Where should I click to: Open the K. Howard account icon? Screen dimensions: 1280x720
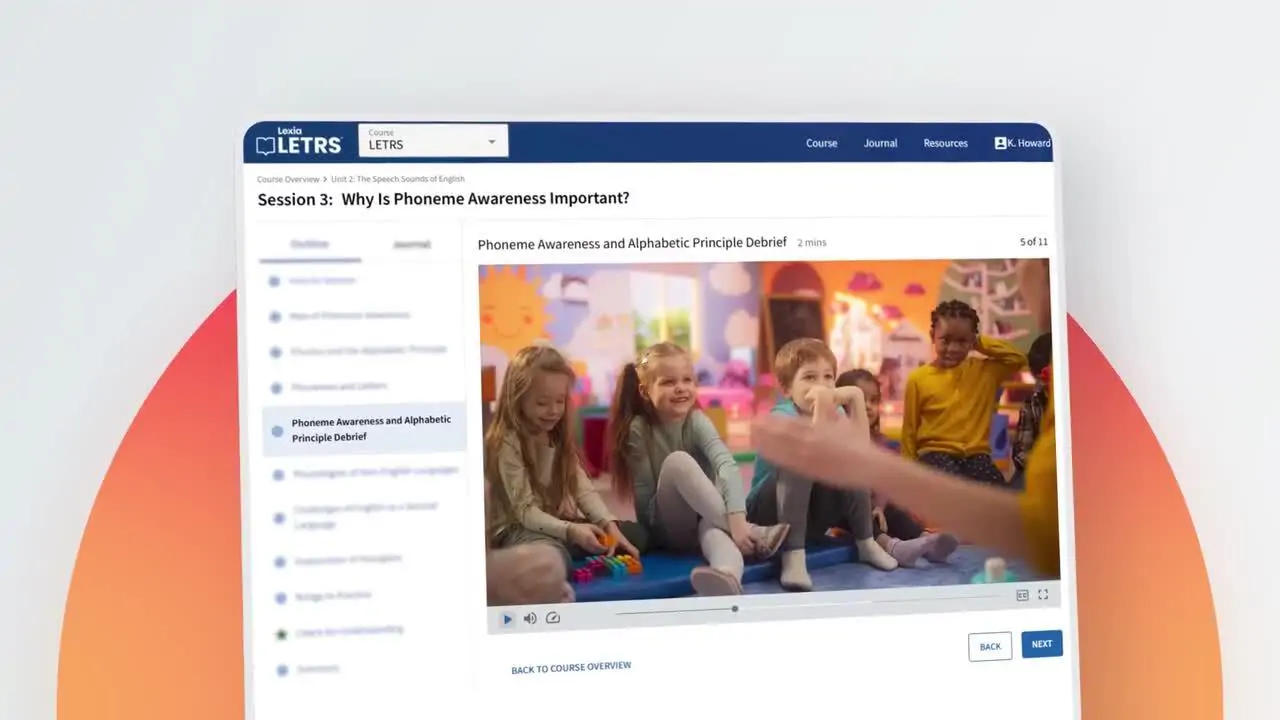click(x=1000, y=142)
